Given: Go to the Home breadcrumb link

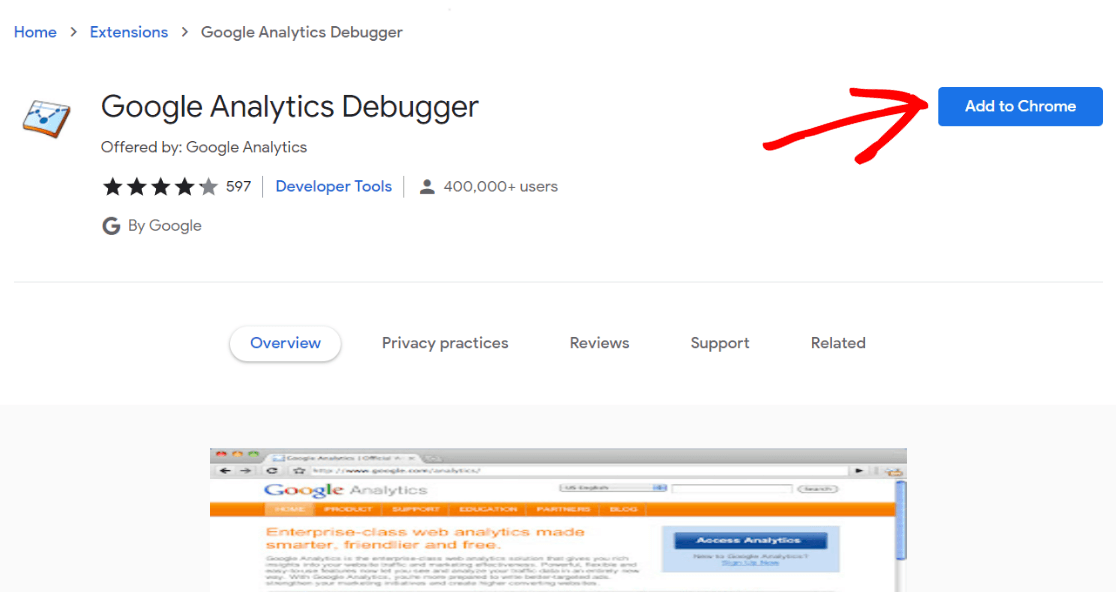Looking at the screenshot, I should point(35,32).
